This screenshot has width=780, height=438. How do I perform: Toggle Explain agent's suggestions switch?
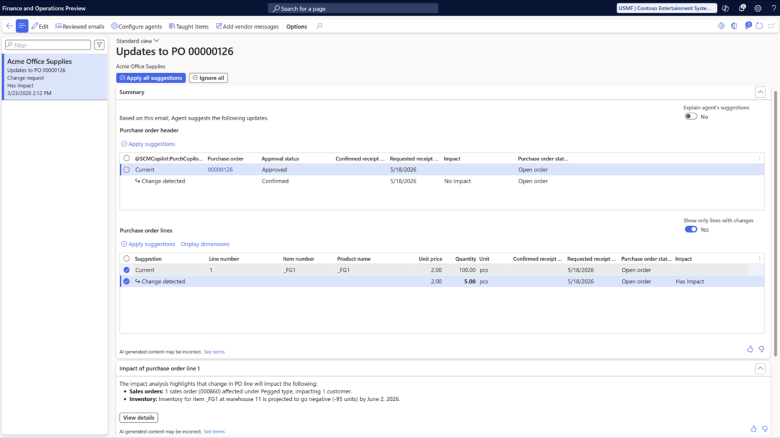click(690, 116)
